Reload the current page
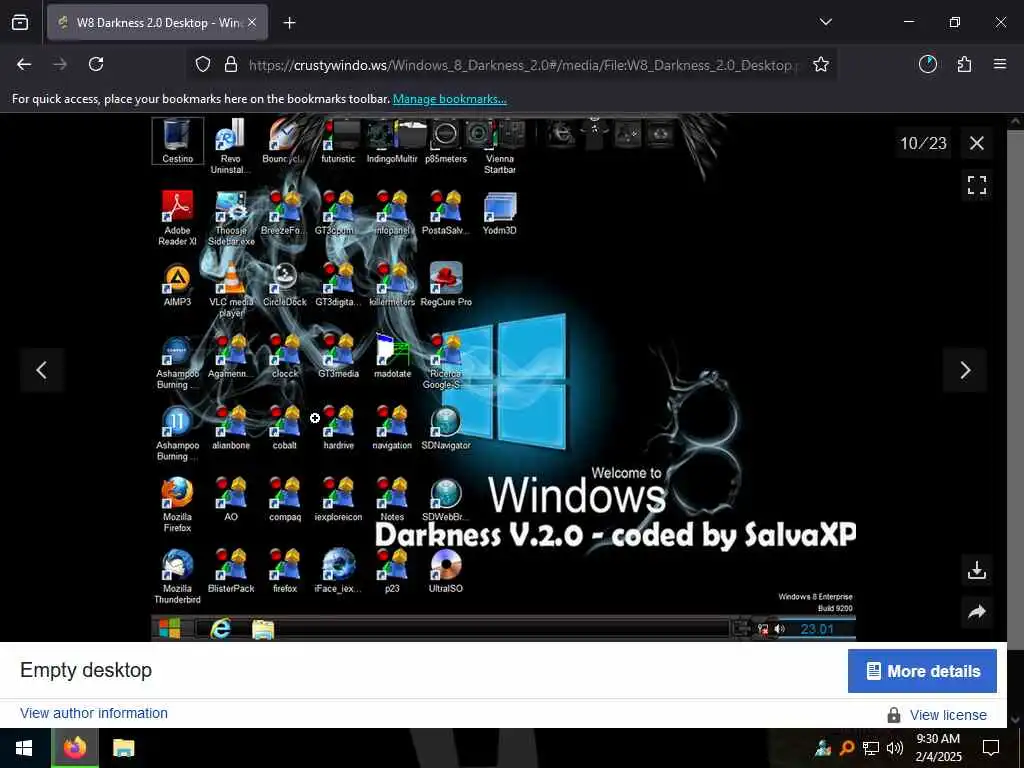The height and width of the screenshot is (768, 1024). tap(96, 64)
